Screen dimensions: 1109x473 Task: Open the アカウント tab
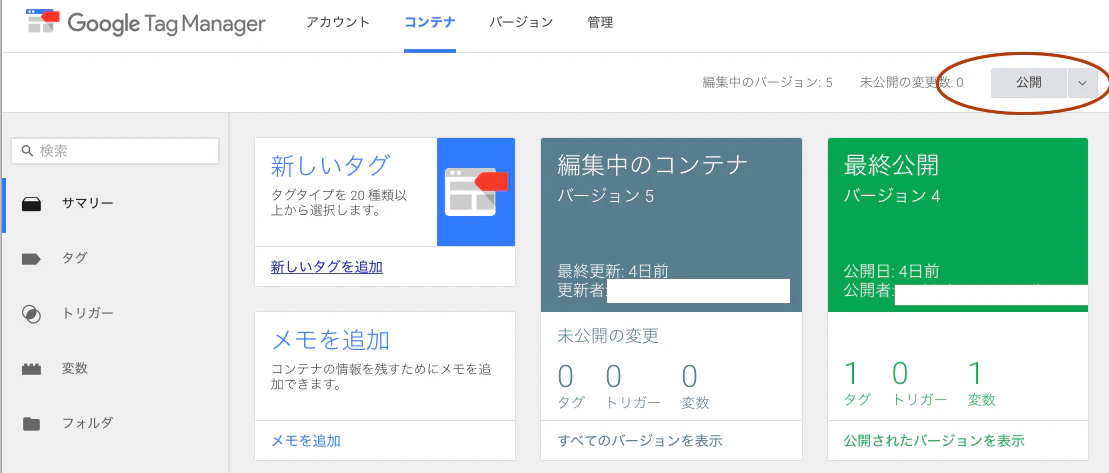point(338,23)
